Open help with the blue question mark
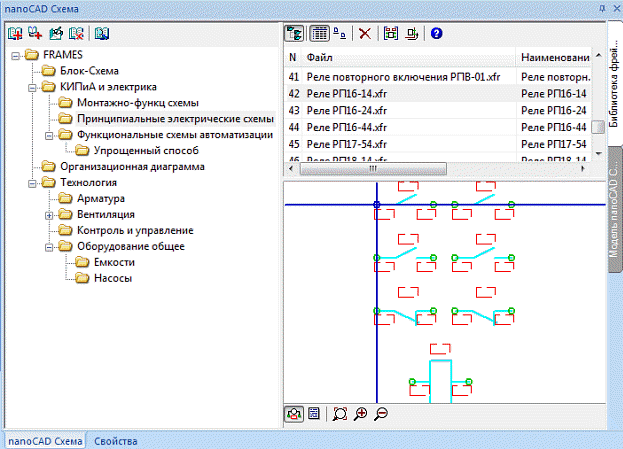 point(436,33)
